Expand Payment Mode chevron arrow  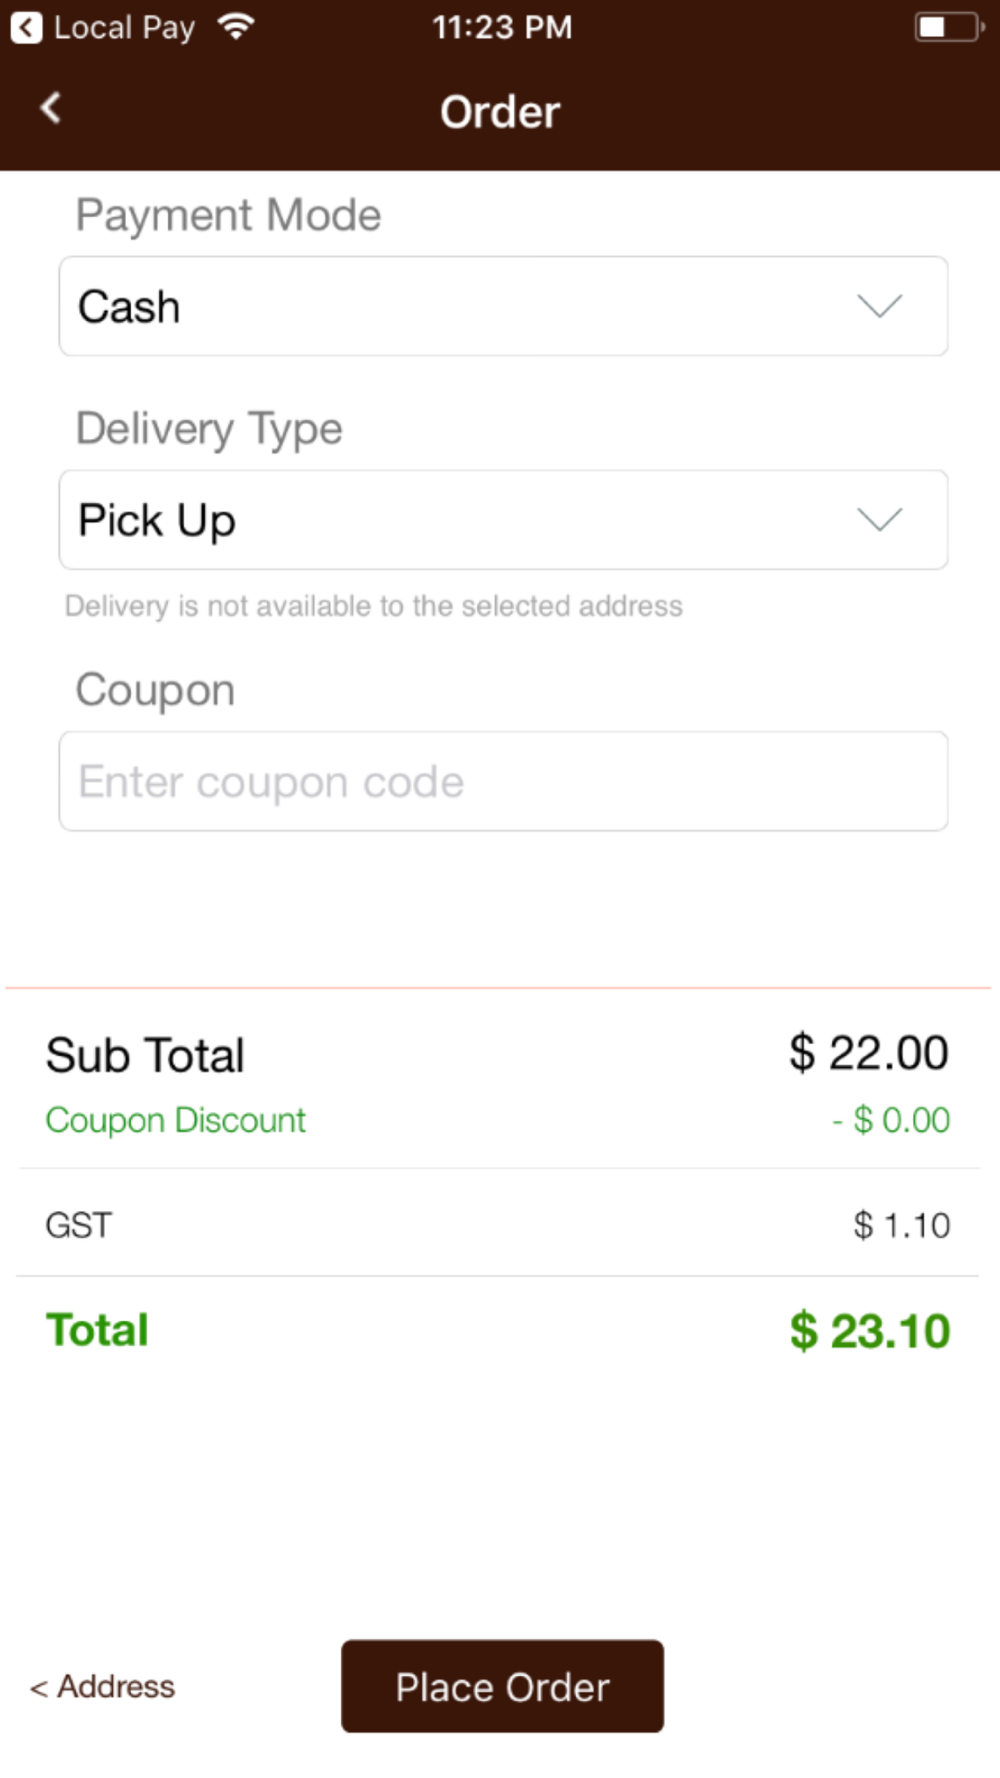pos(880,306)
